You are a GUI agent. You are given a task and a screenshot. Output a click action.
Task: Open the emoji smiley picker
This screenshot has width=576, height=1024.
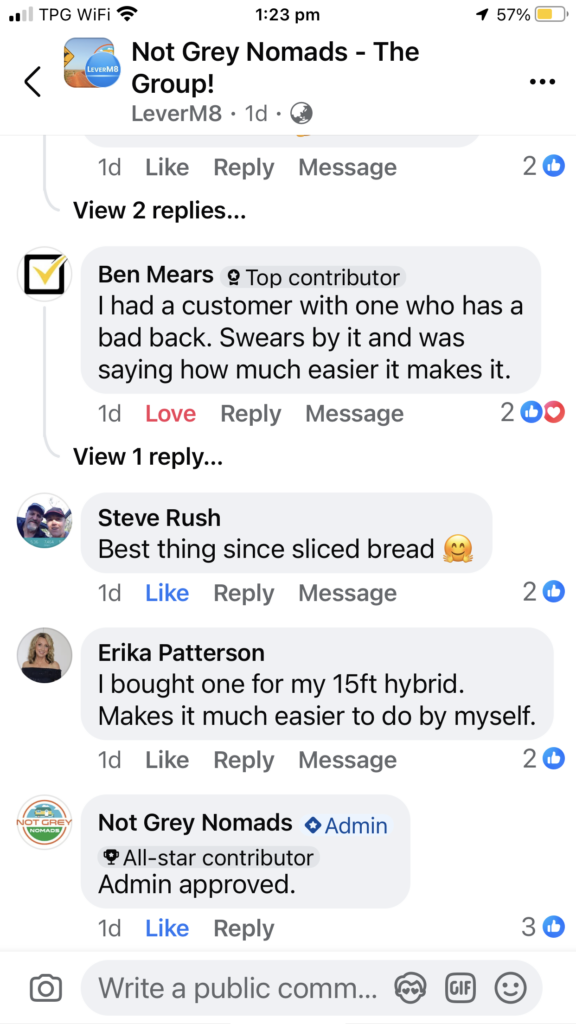[510, 988]
